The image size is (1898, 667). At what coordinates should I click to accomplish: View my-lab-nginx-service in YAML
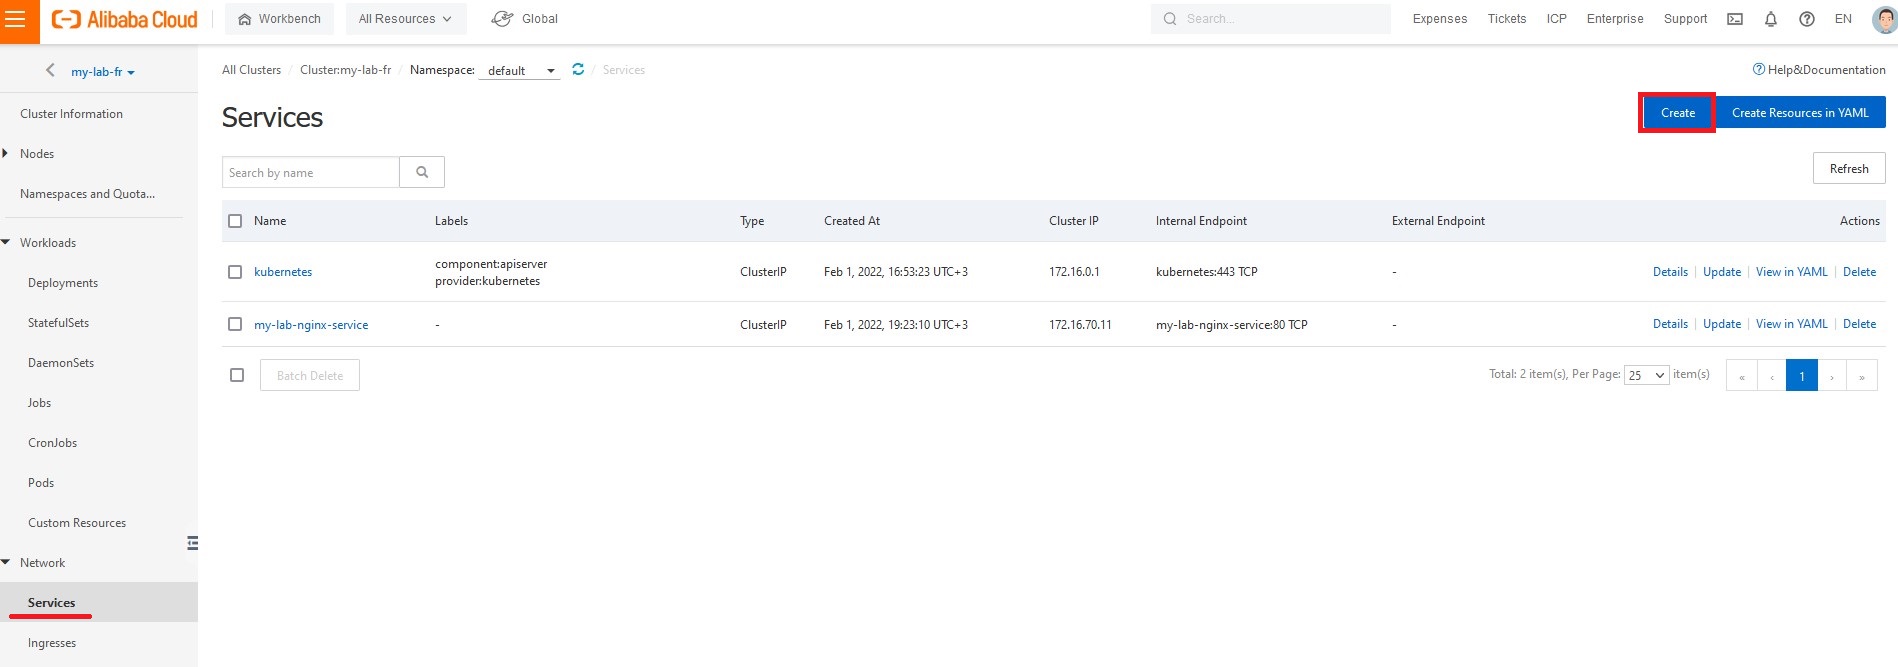[1792, 324]
